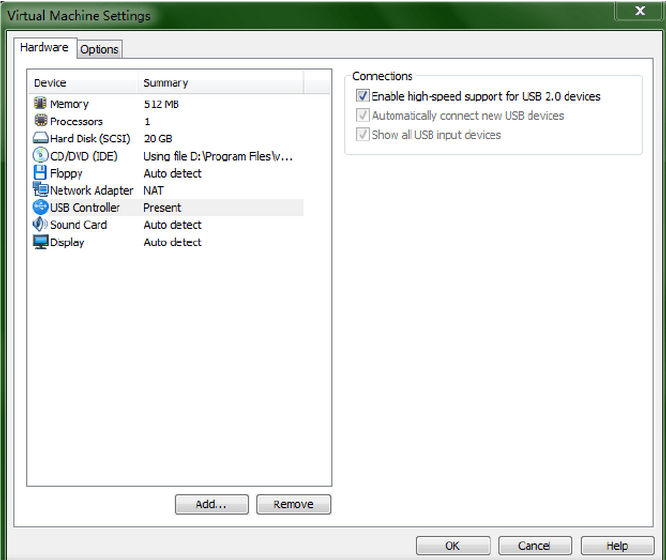Click the Hard Disk (SCSI) icon
The width and height of the screenshot is (666, 560).
coord(40,138)
